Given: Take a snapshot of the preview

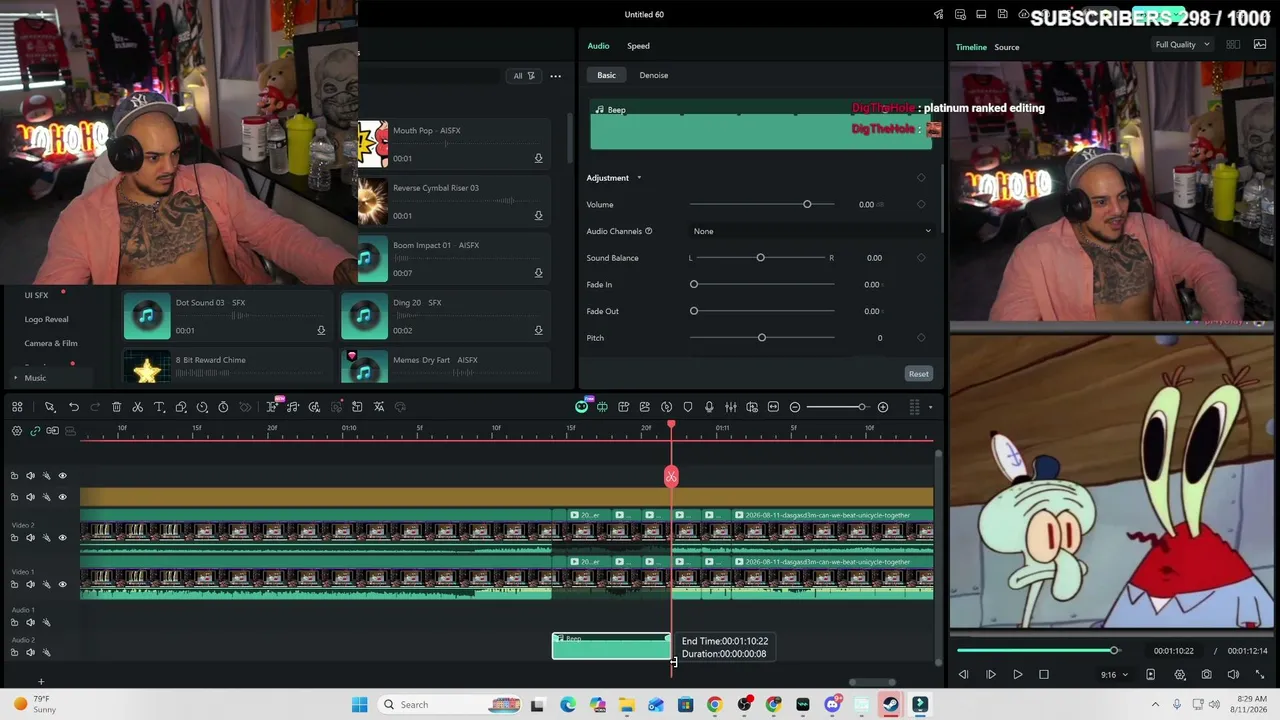Looking at the screenshot, I should pos(1207,675).
